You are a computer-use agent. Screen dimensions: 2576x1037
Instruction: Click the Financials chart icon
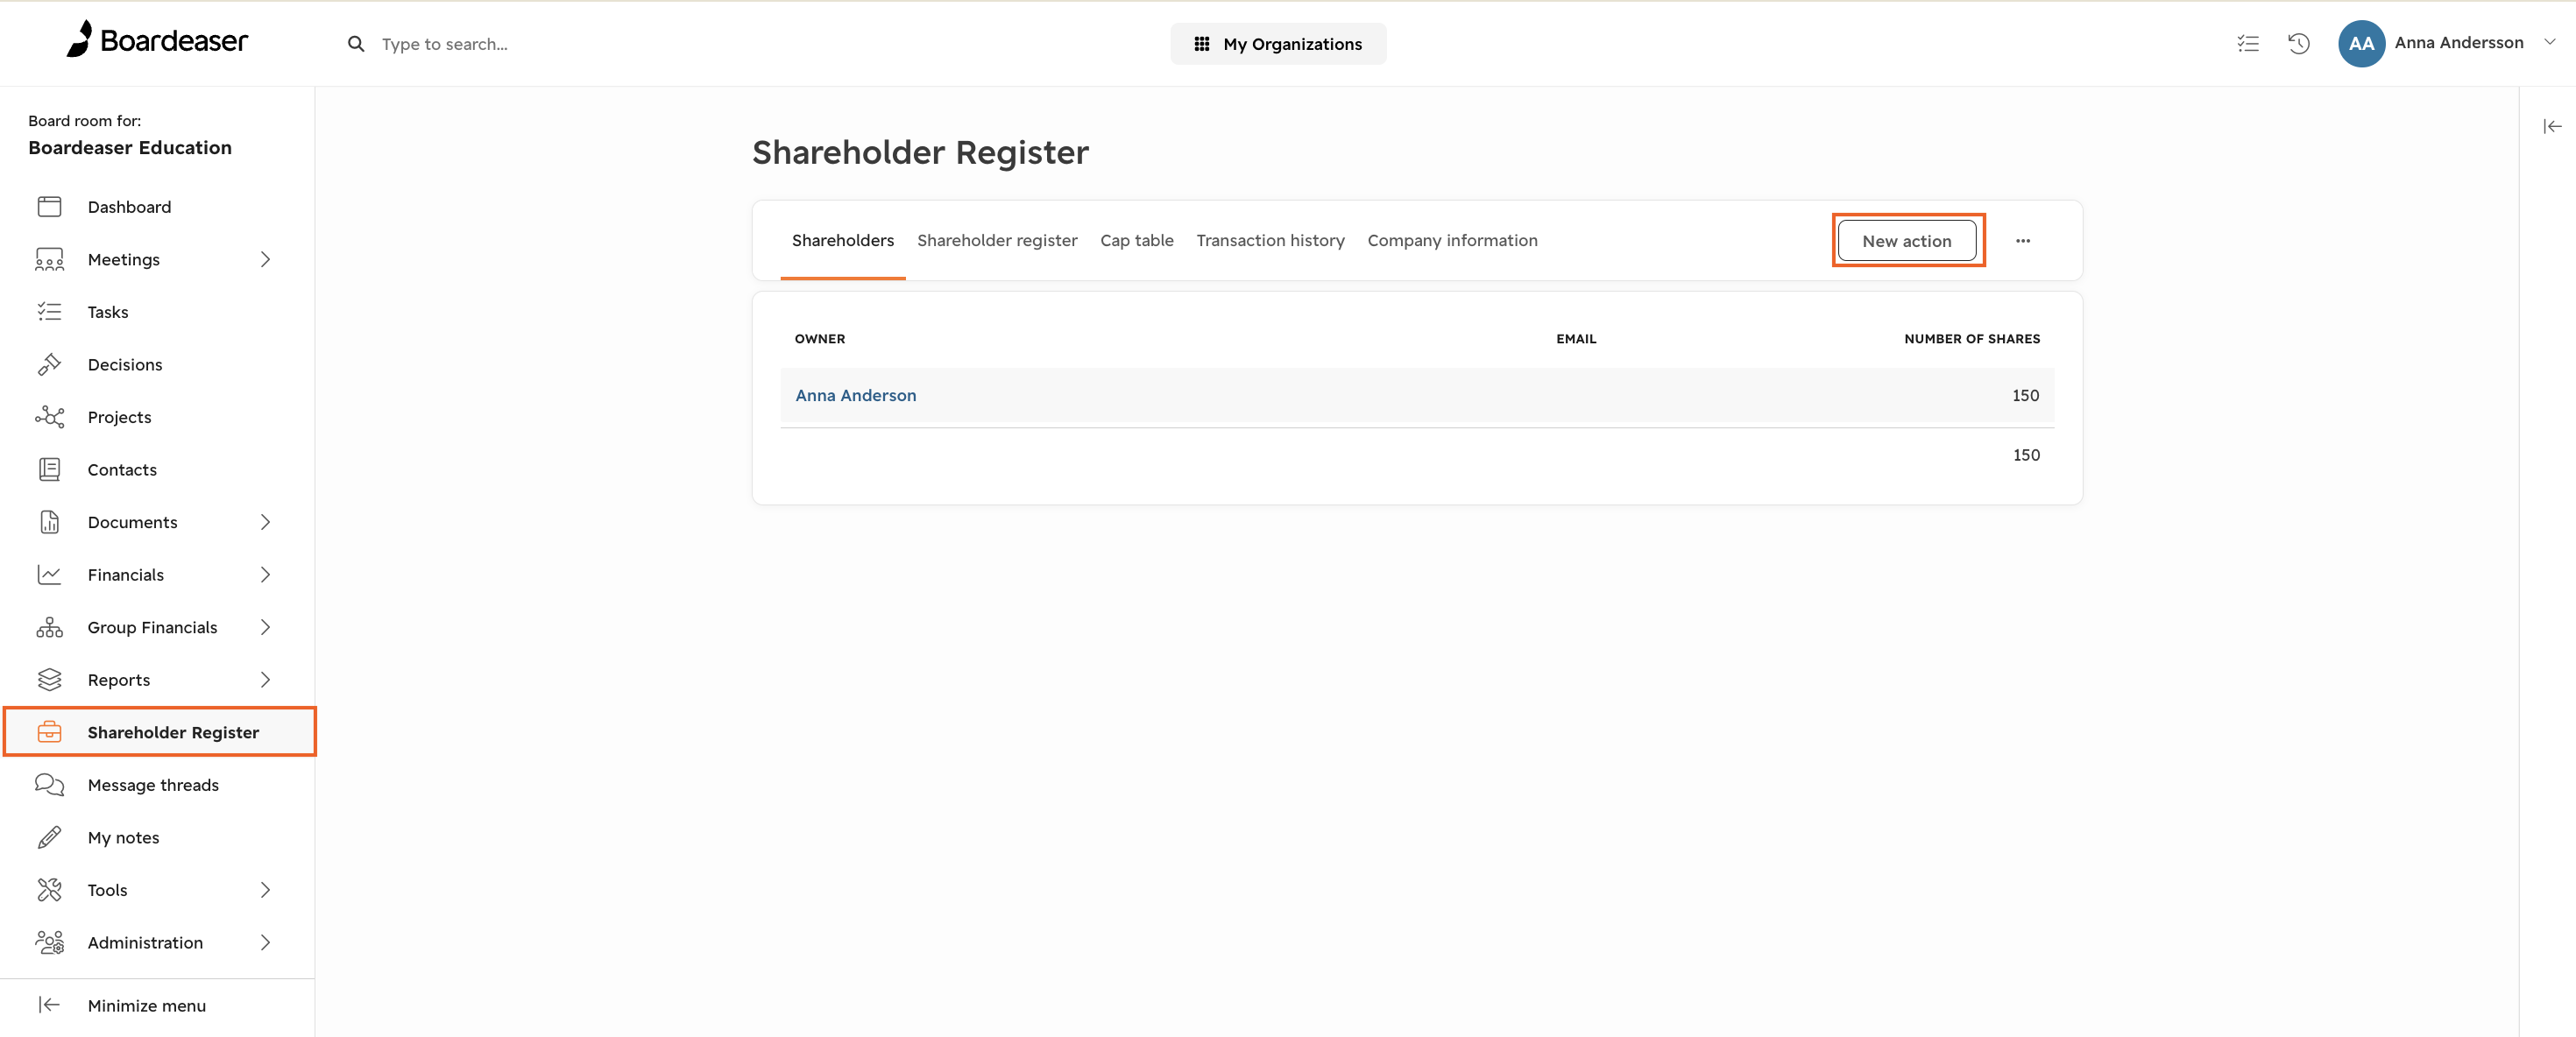pyautogui.click(x=49, y=574)
